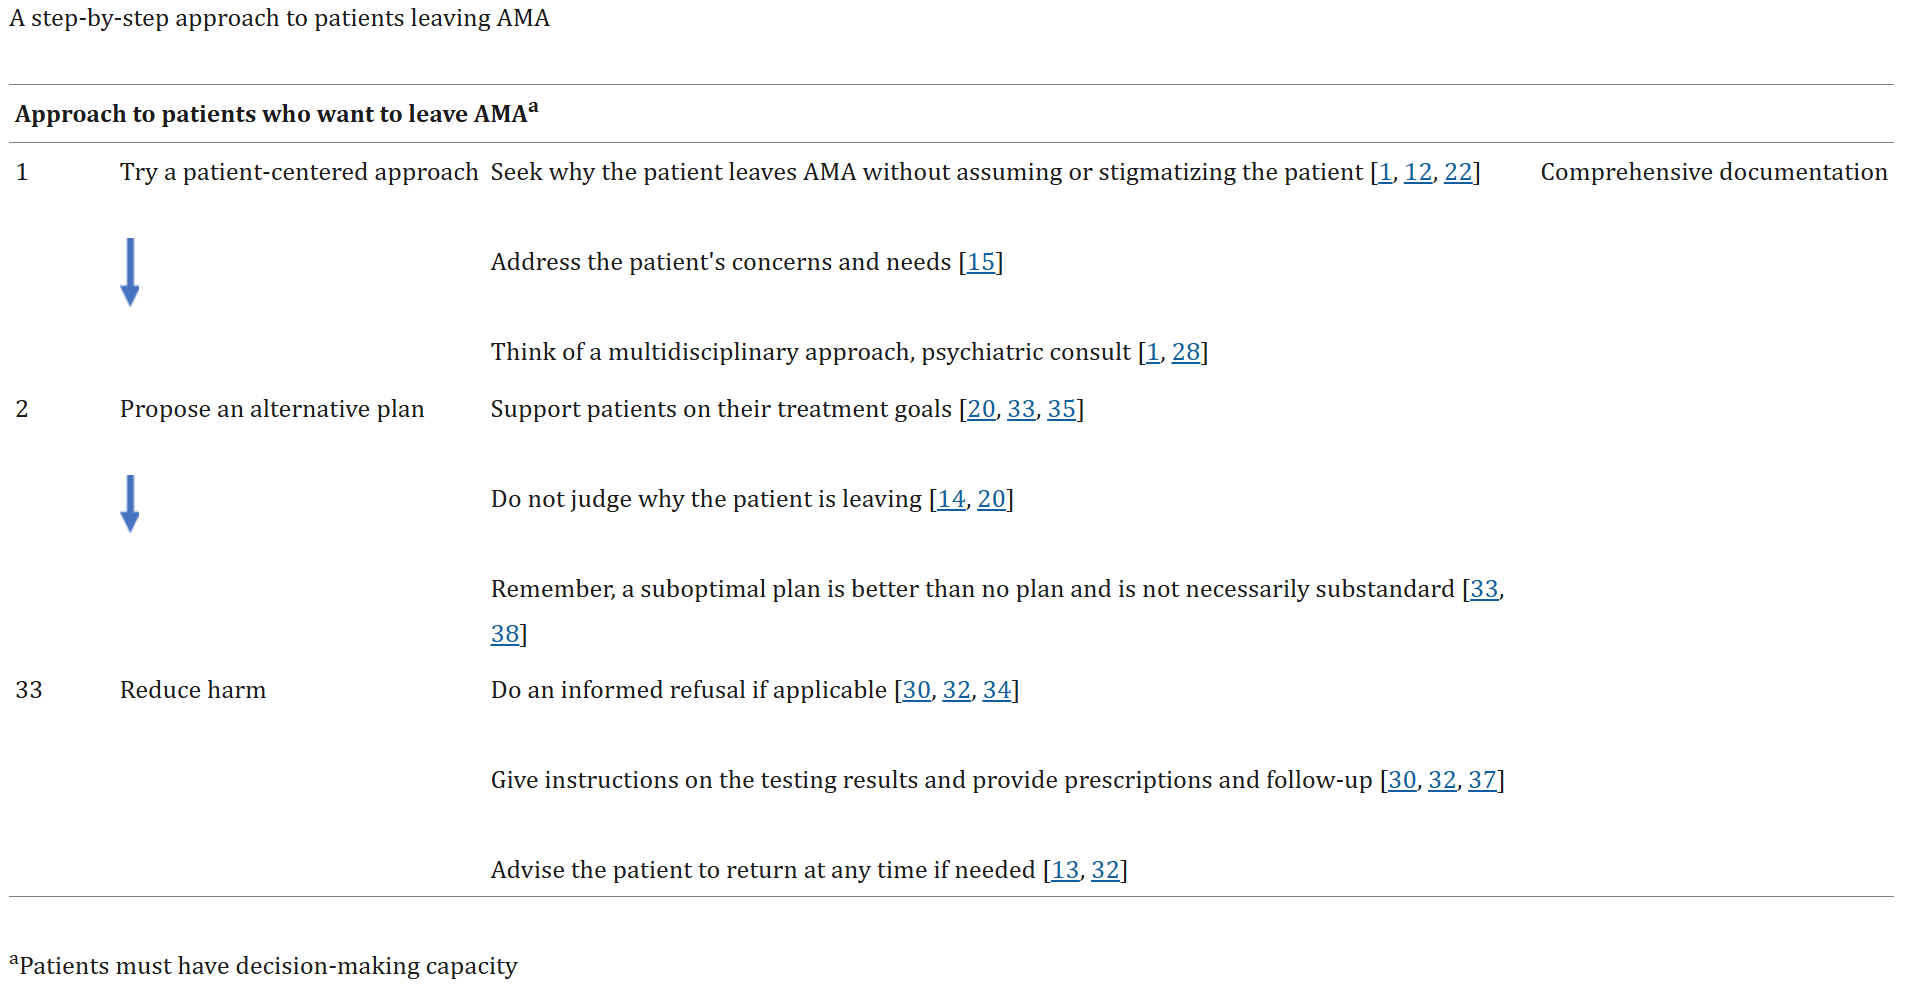1908x994 pixels.
Task: Click the Comprehensive documentation cell text
Action: [1714, 172]
